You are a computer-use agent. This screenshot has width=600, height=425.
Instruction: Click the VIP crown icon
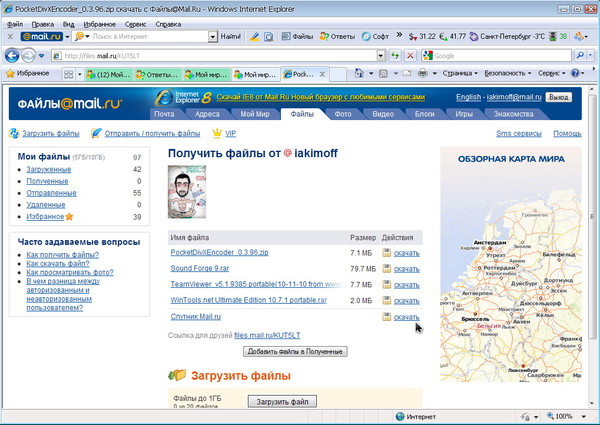point(217,133)
